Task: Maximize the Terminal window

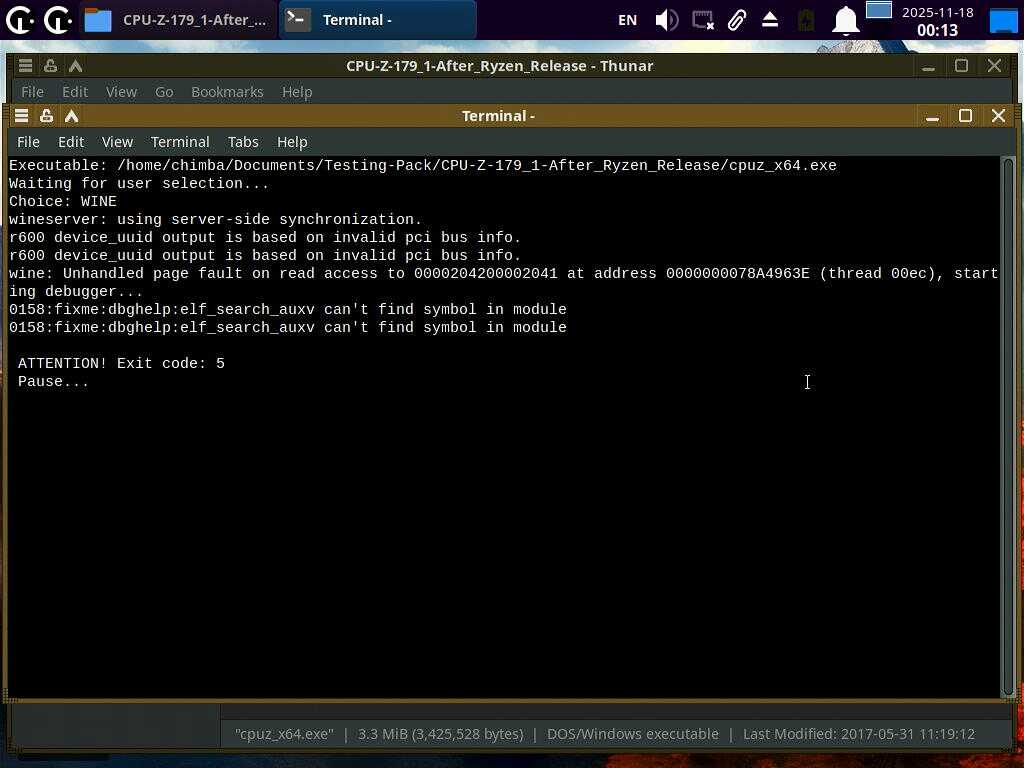Action: (965, 116)
